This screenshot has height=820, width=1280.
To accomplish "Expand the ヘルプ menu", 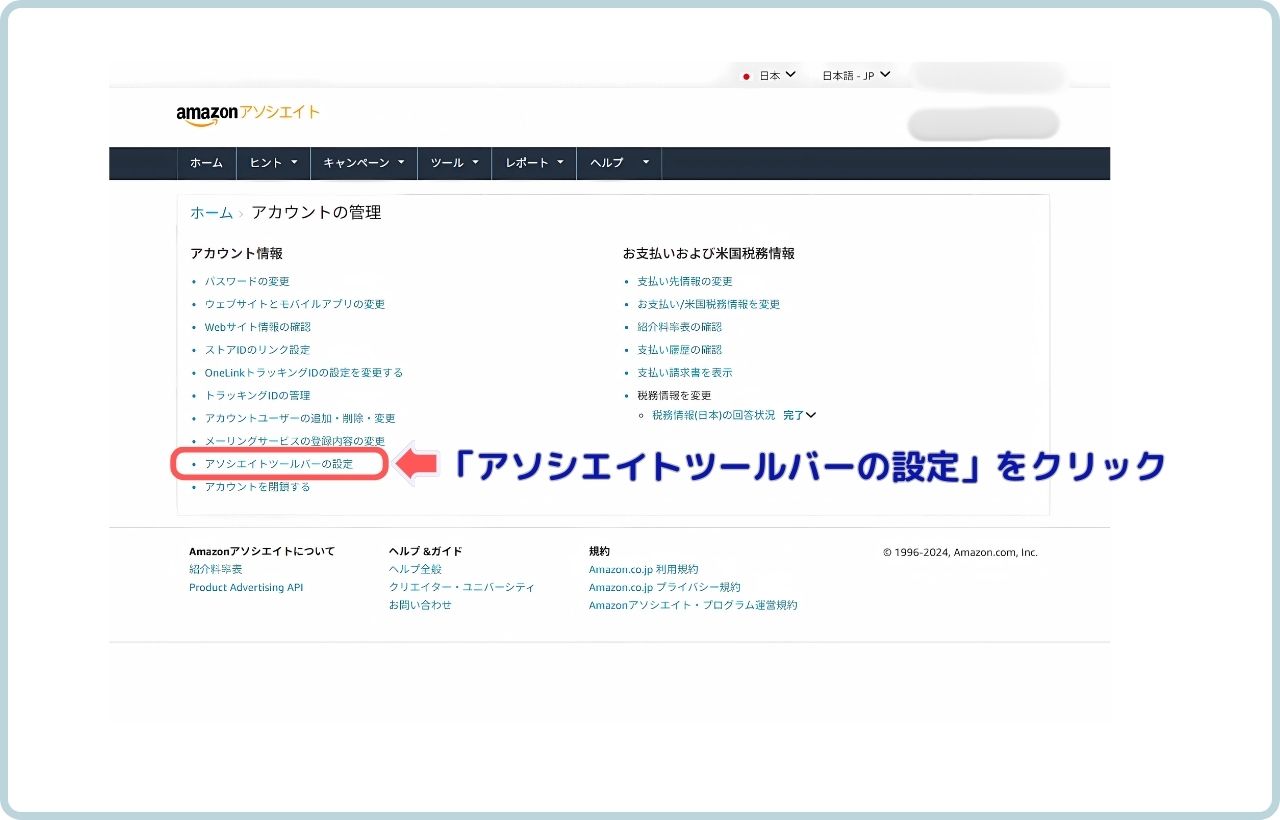I will click(619, 163).
